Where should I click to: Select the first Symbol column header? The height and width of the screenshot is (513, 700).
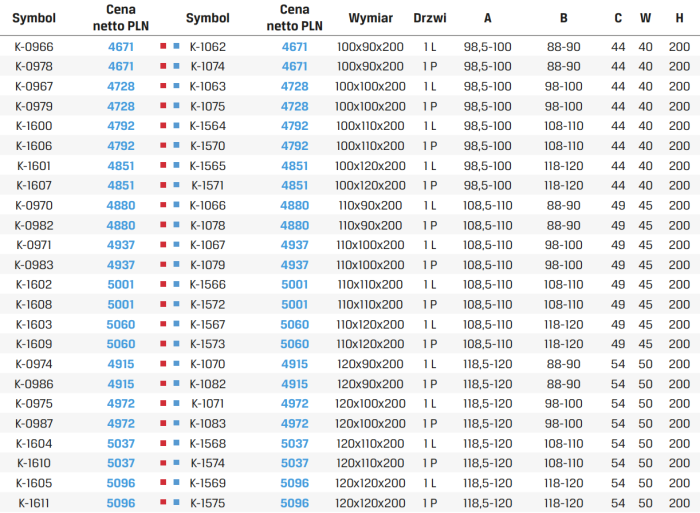(34, 18)
